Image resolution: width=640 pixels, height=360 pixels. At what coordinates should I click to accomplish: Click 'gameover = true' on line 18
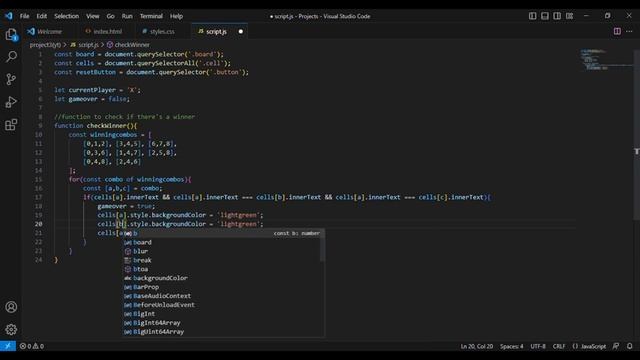pos(126,206)
